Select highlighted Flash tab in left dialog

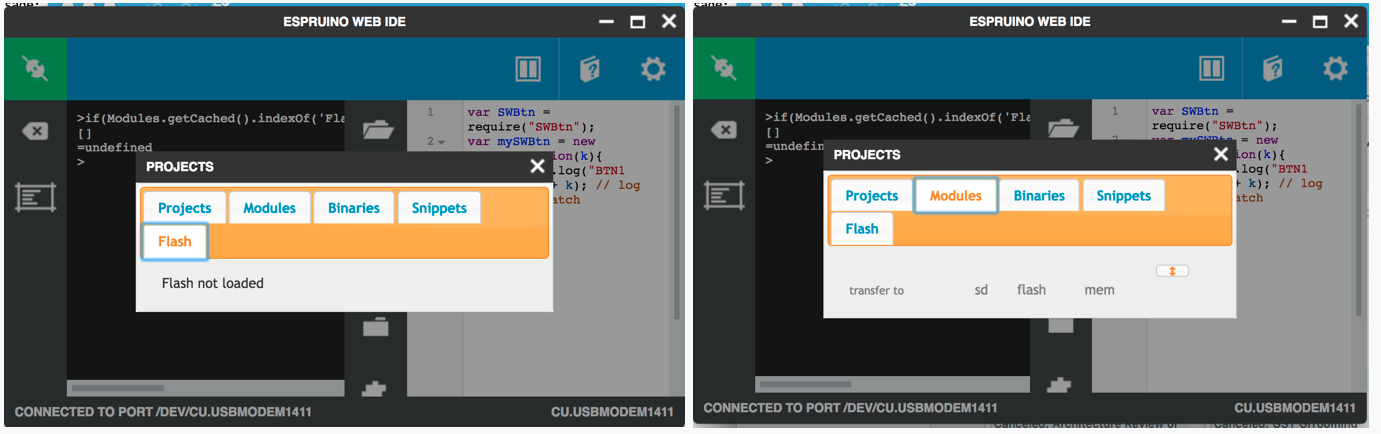(175, 241)
